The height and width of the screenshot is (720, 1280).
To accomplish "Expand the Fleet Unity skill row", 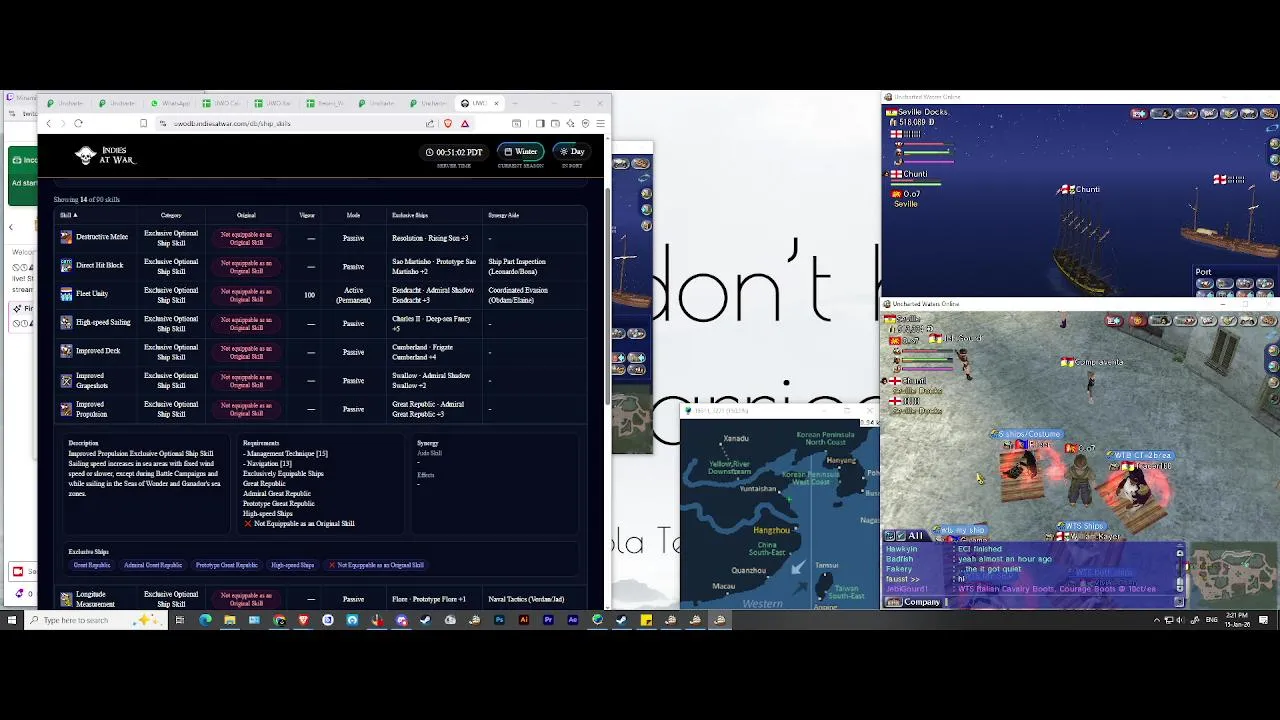I will click(x=320, y=295).
